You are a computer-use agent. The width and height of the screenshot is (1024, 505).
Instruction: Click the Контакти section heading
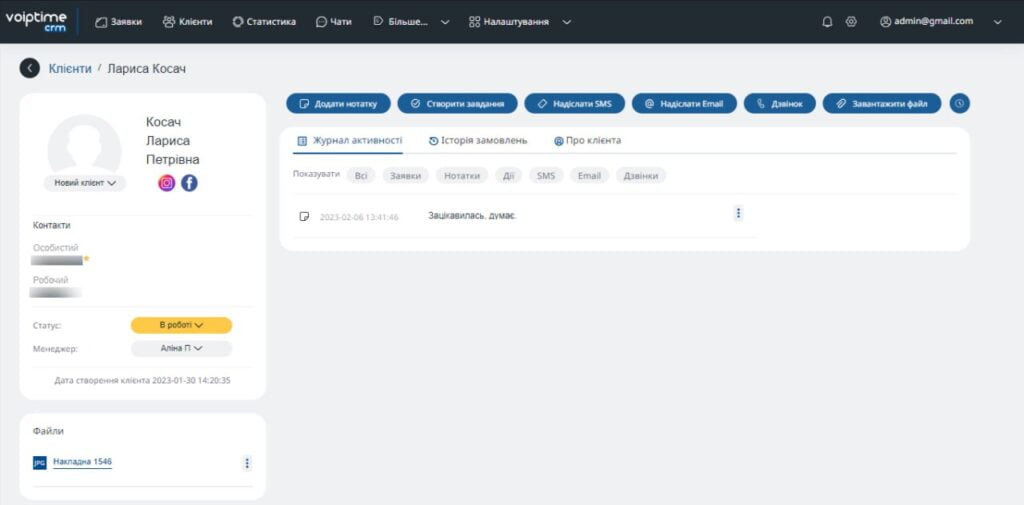pyautogui.click(x=52, y=225)
